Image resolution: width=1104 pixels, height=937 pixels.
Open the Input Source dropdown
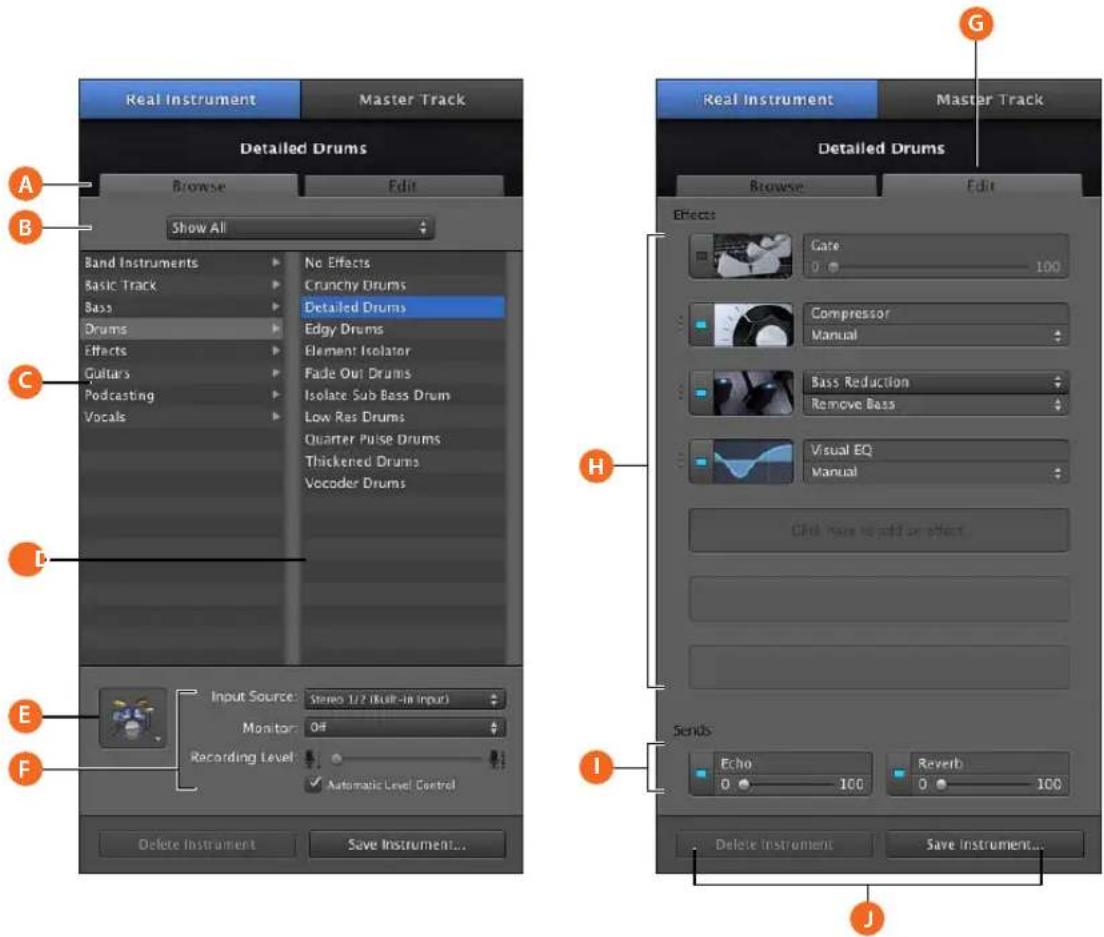point(404,699)
